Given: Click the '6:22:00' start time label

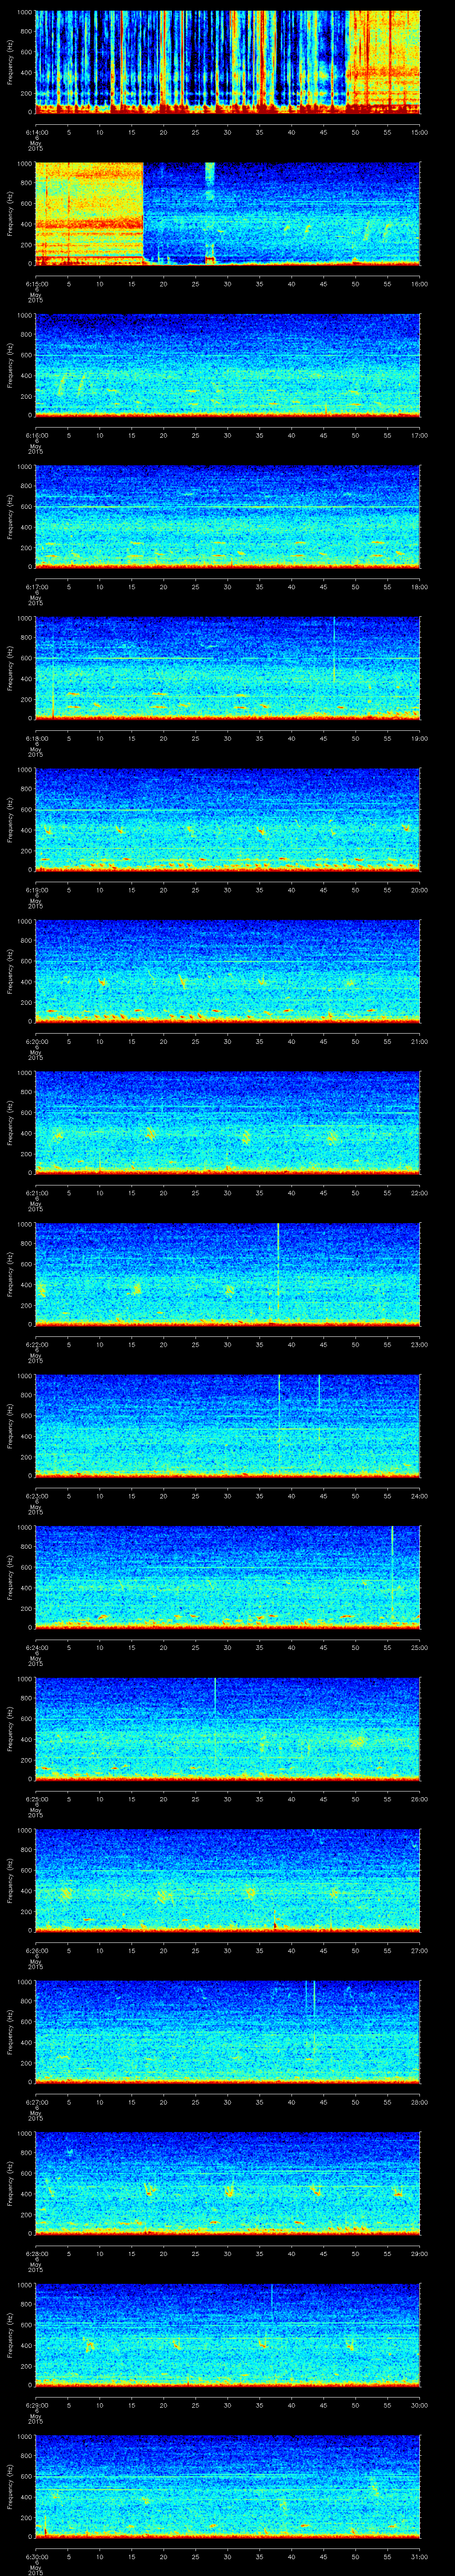Looking at the screenshot, I should [x=36, y=1344].
